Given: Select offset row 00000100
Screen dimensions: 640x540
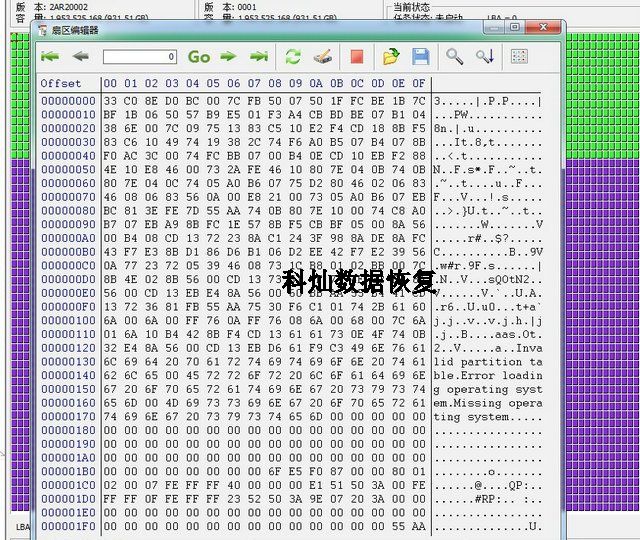Looking at the screenshot, I should tap(68, 320).
